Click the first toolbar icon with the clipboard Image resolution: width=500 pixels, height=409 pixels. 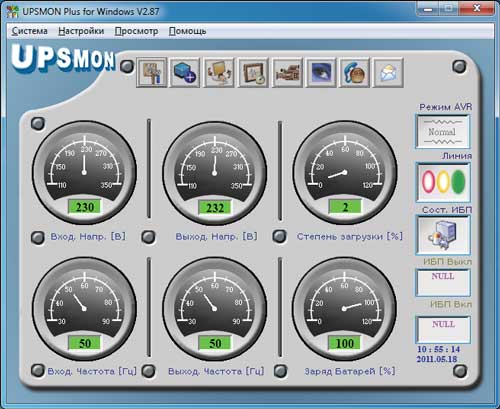pyautogui.click(x=152, y=72)
